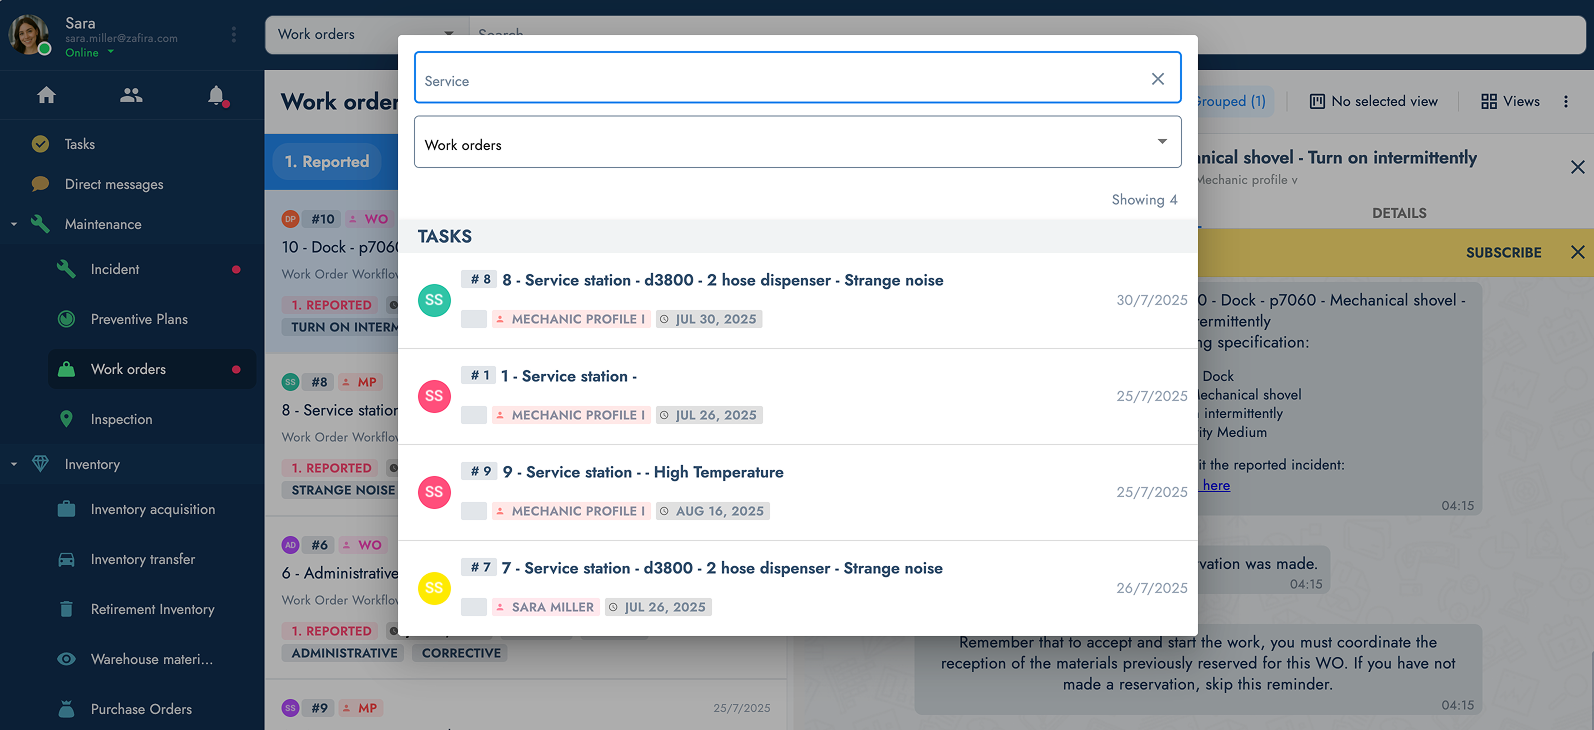Open the top bar Work orders dropdown
Image resolution: width=1594 pixels, height=730 pixels.
(x=366, y=34)
